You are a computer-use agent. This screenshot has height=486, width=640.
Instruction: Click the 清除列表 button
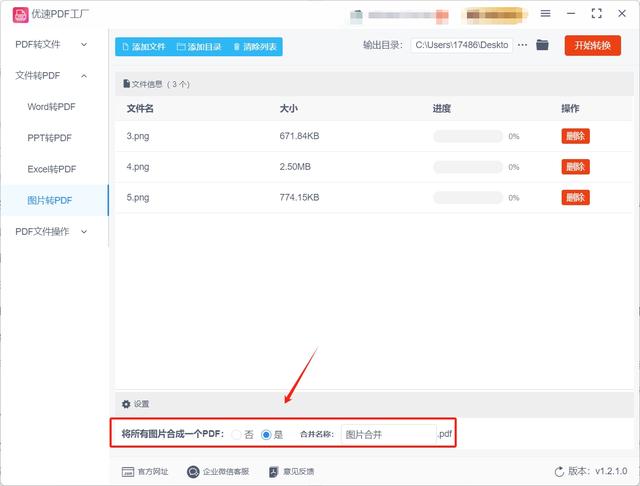click(x=255, y=47)
